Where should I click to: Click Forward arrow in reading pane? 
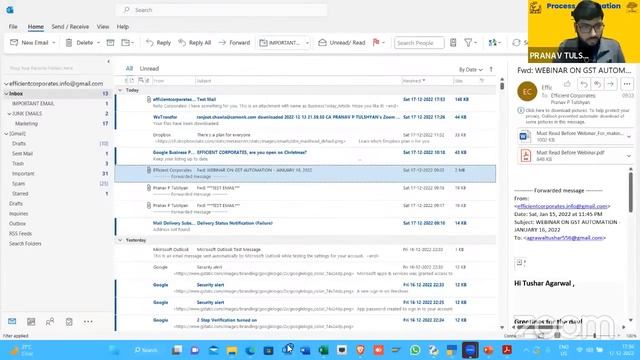click(x=610, y=84)
